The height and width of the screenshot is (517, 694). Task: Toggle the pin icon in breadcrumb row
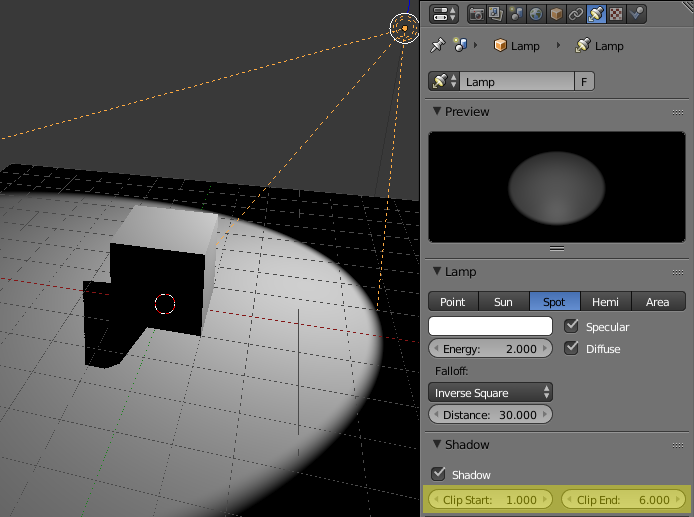pyautogui.click(x=438, y=46)
